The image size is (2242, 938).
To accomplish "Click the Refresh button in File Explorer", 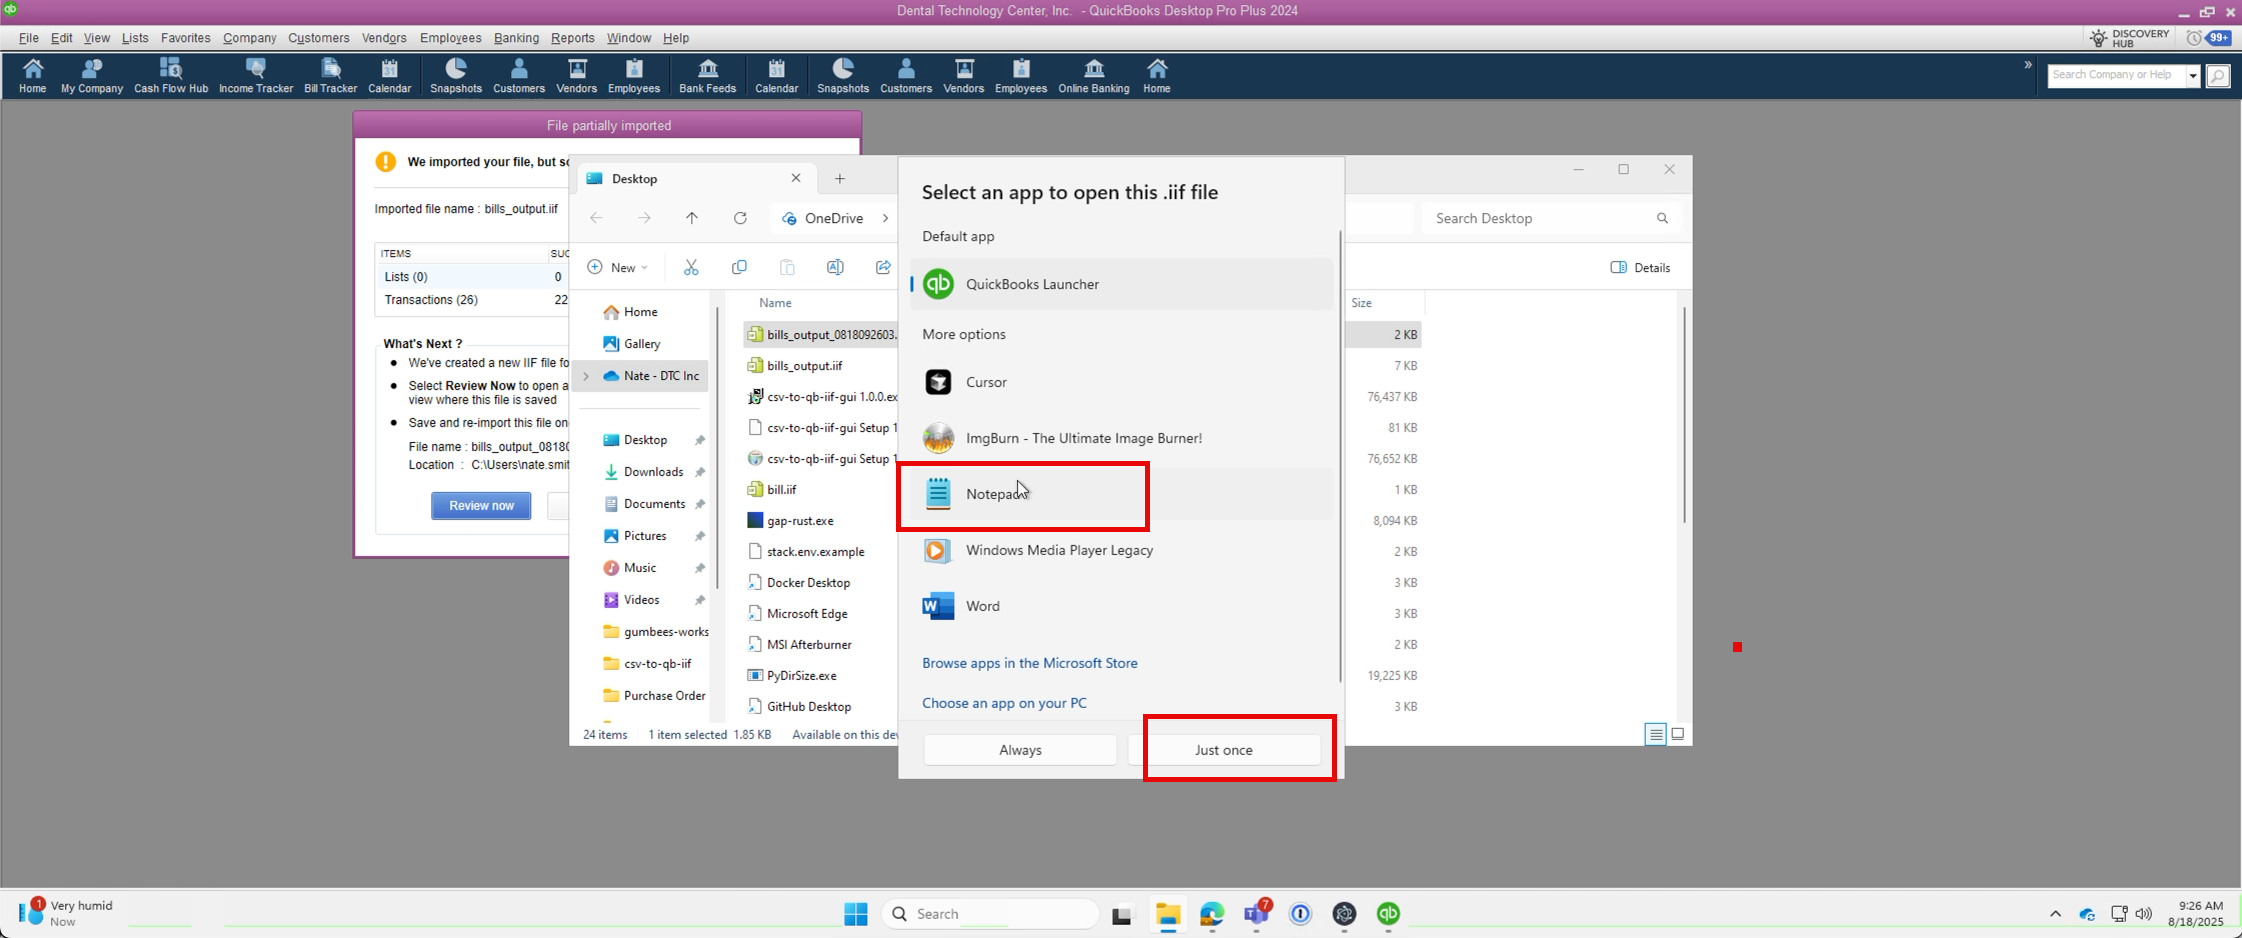I will [740, 218].
